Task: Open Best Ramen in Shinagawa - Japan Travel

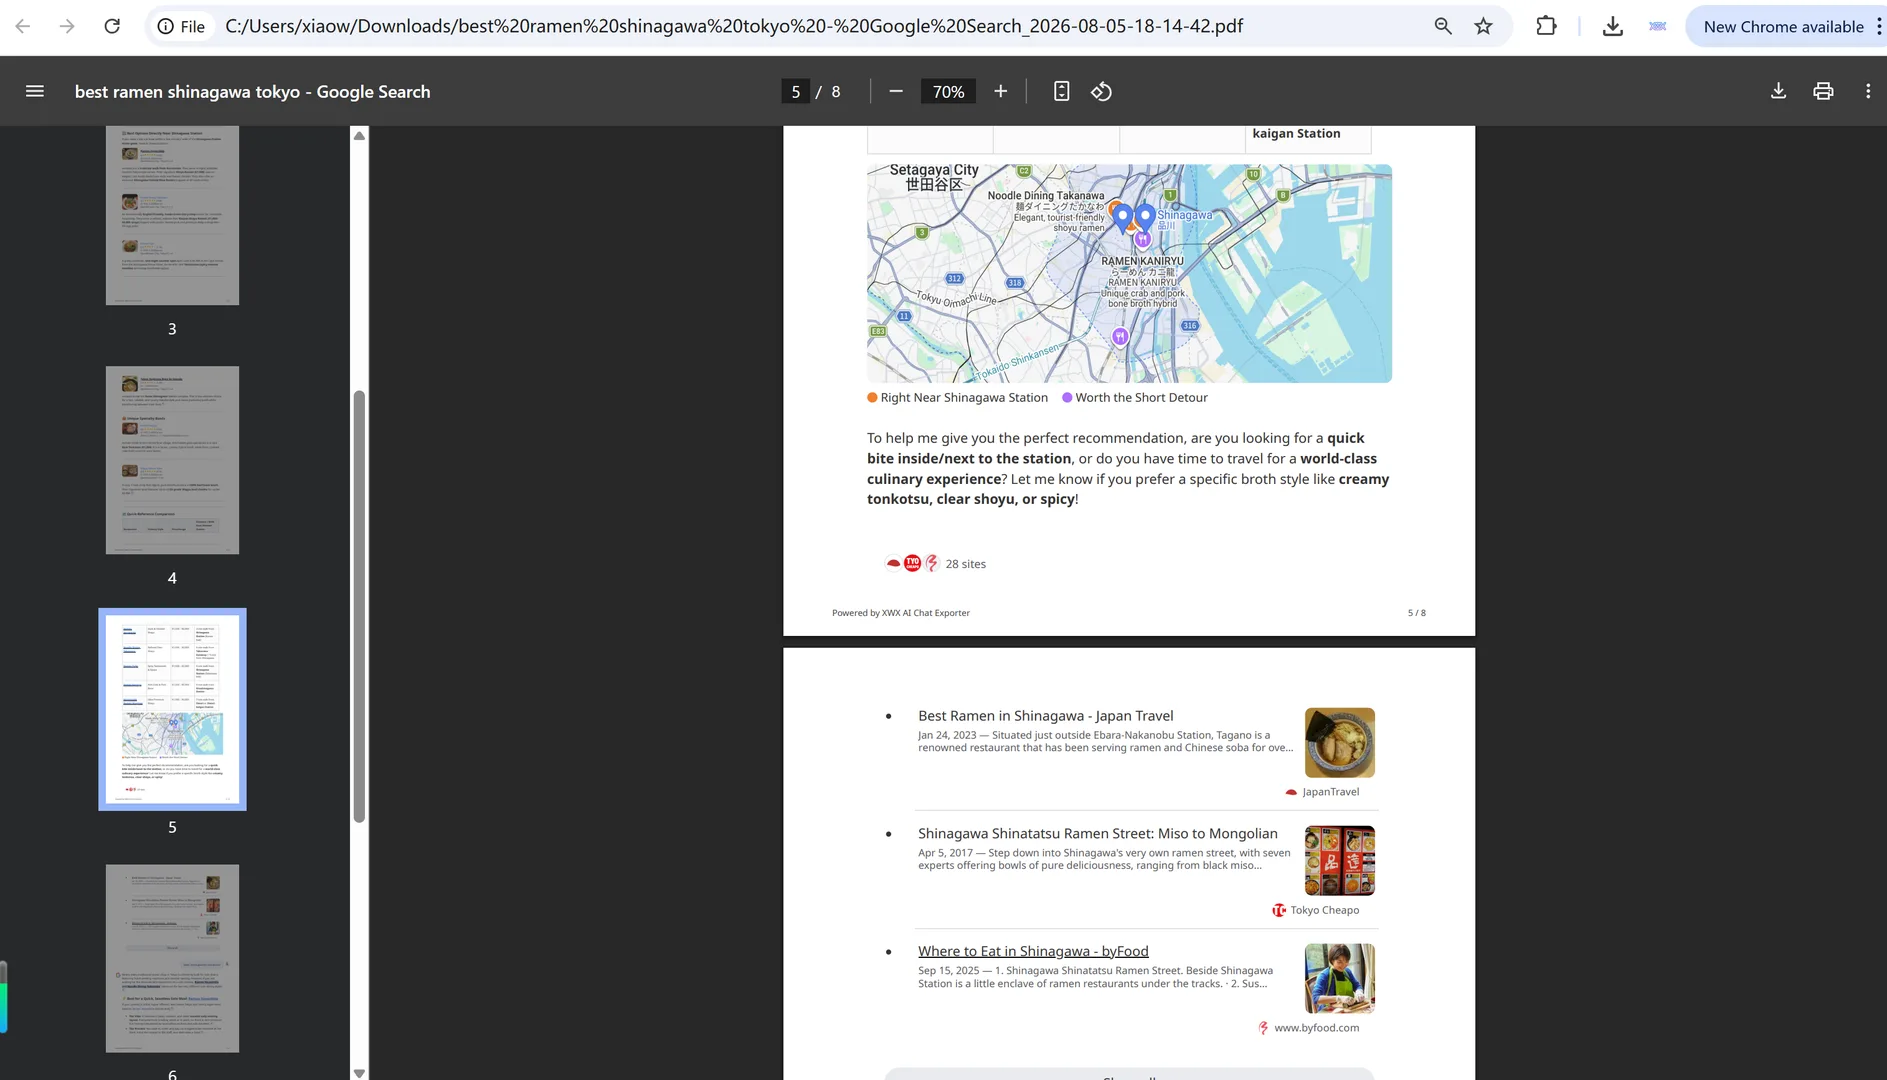Action: [x=1045, y=716]
